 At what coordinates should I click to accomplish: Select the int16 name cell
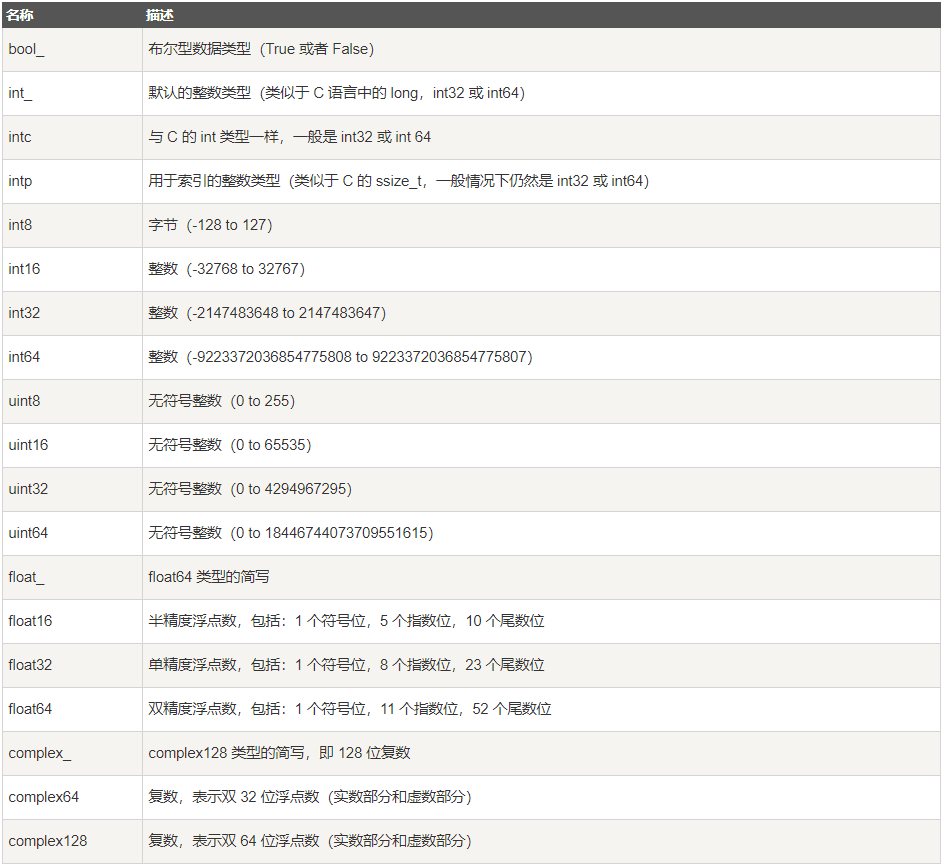[x=72, y=270]
